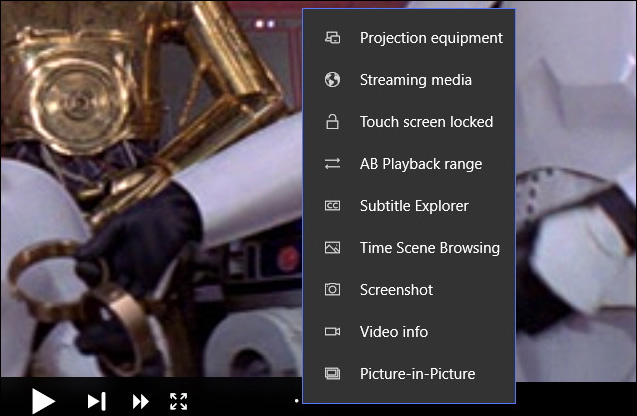Enable "AB Playback range" option
The height and width of the screenshot is (416, 637).
point(421,164)
